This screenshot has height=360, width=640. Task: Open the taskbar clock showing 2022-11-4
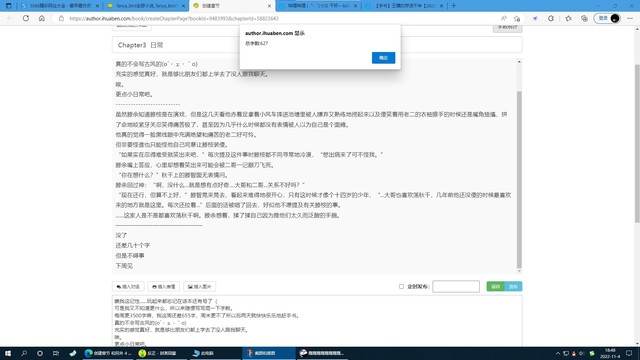[x=610, y=353]
